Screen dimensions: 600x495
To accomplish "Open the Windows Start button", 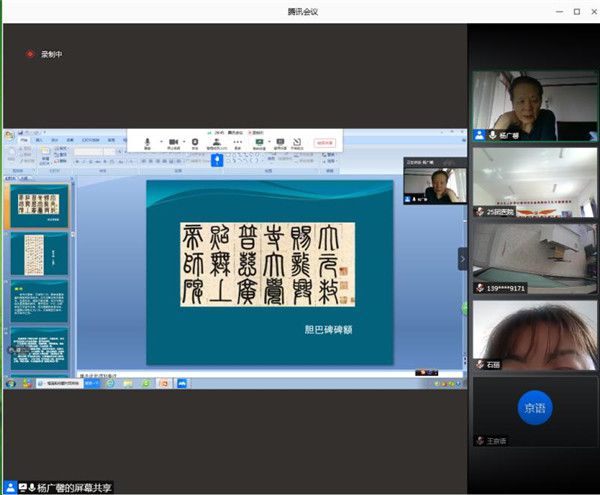I will pyautogui.click(x=11, y=383).
